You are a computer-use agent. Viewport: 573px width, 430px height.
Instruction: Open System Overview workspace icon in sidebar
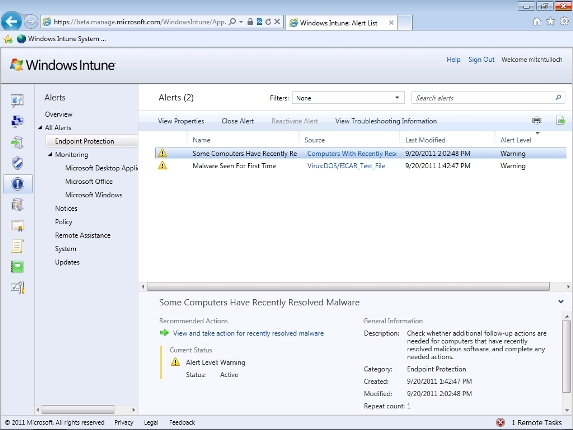point(17,100)
